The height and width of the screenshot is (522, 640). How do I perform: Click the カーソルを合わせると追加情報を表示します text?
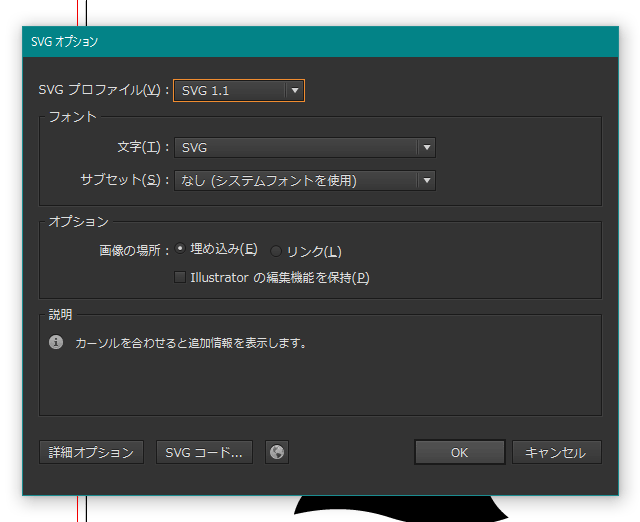point(191,343)
